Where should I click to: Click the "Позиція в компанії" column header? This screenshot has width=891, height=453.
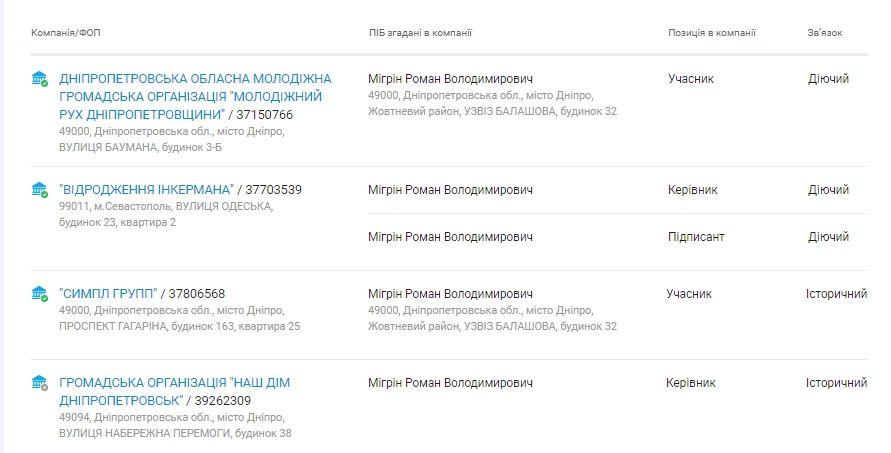[712, 33]
